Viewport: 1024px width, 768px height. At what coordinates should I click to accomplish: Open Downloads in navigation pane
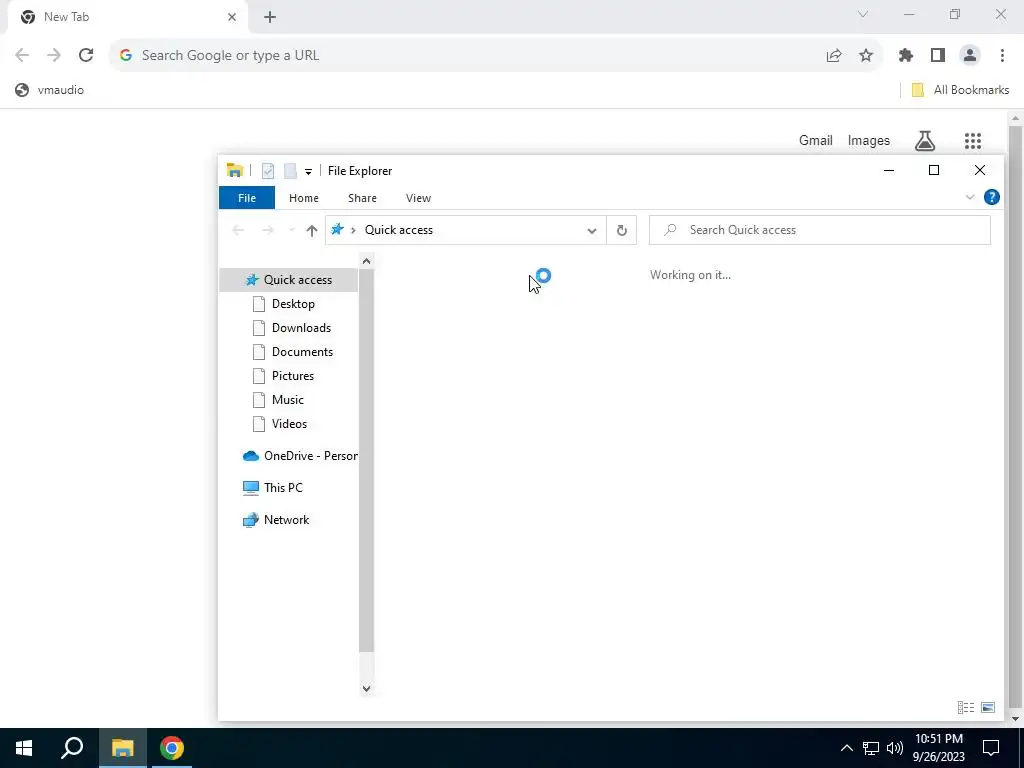click(301, 328)
